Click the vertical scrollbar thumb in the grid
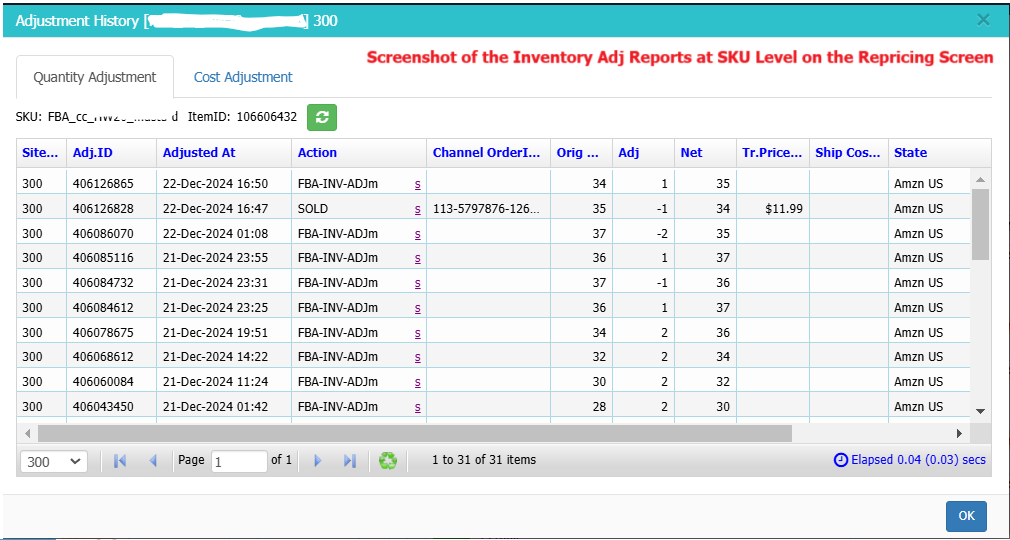 980,224
